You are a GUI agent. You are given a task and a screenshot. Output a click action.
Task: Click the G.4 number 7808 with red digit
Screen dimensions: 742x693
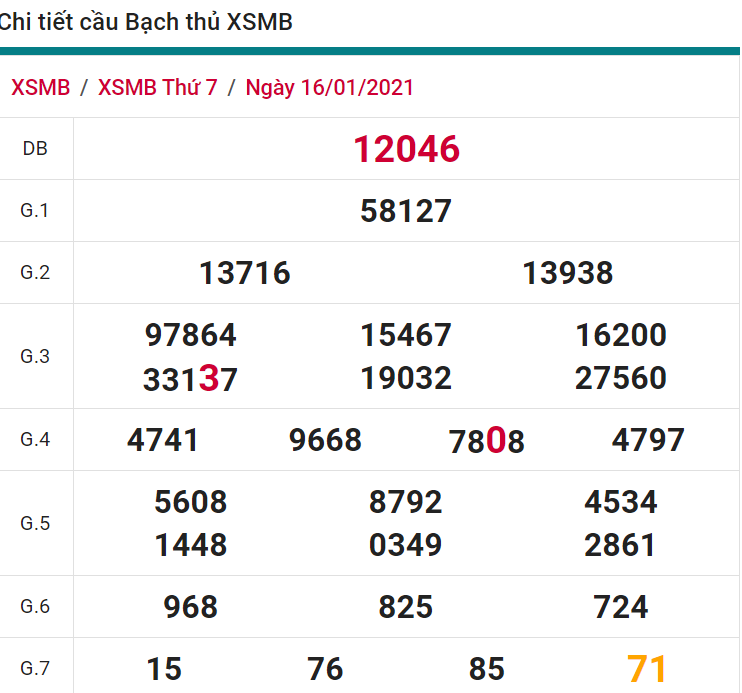487,441
